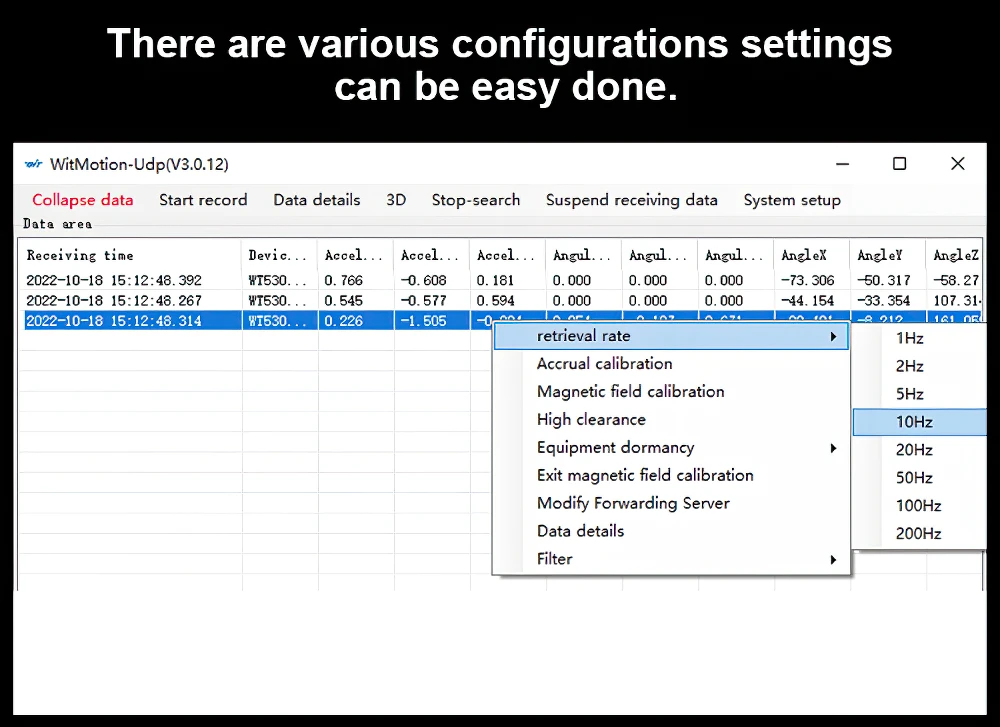Click the cell showing -1.505
The width and height of the screenshot is (1000, 727).
pos(423,321)
